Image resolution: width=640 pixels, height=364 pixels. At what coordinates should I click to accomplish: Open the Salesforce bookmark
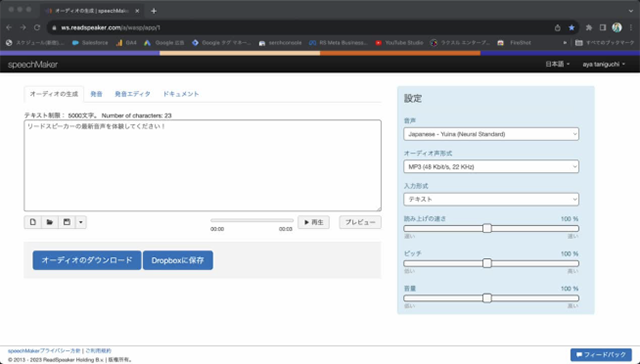pos(90,42)
